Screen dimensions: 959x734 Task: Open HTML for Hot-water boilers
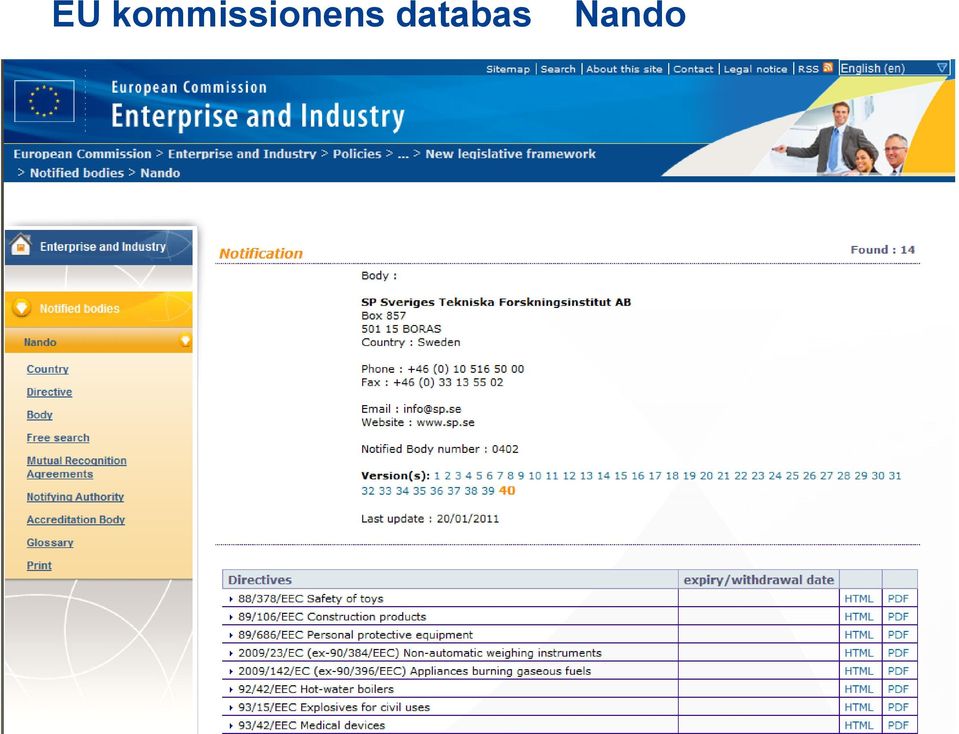click(x=859, y=689)
